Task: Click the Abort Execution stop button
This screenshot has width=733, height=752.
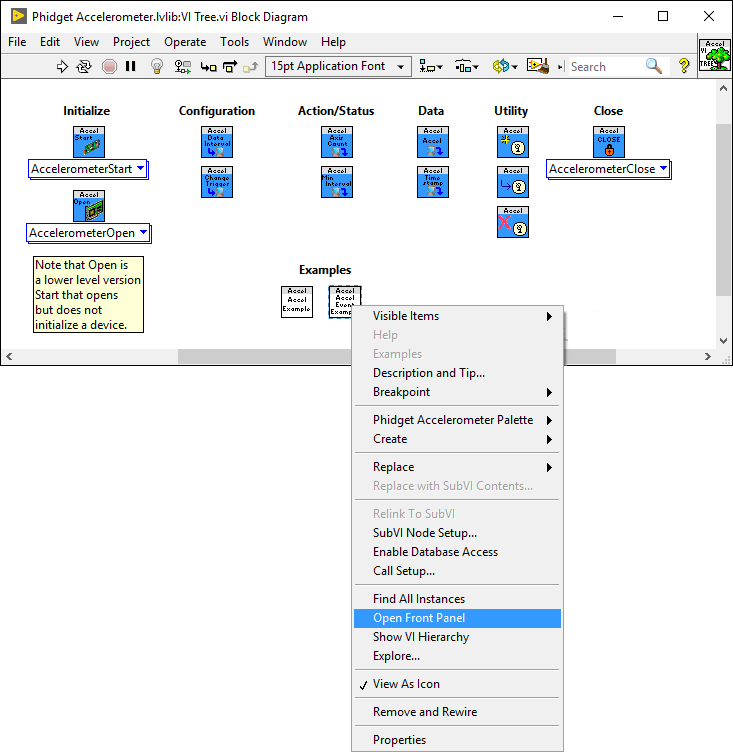Action: click(x=109, y=66)
